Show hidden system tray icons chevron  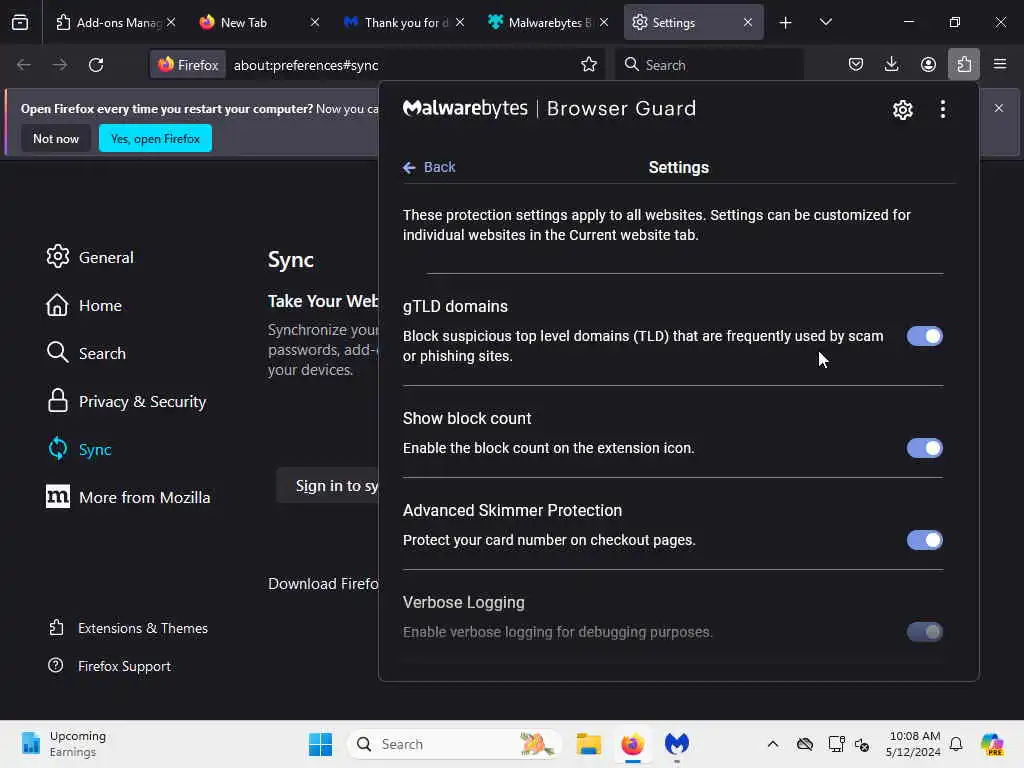[773, 744]
